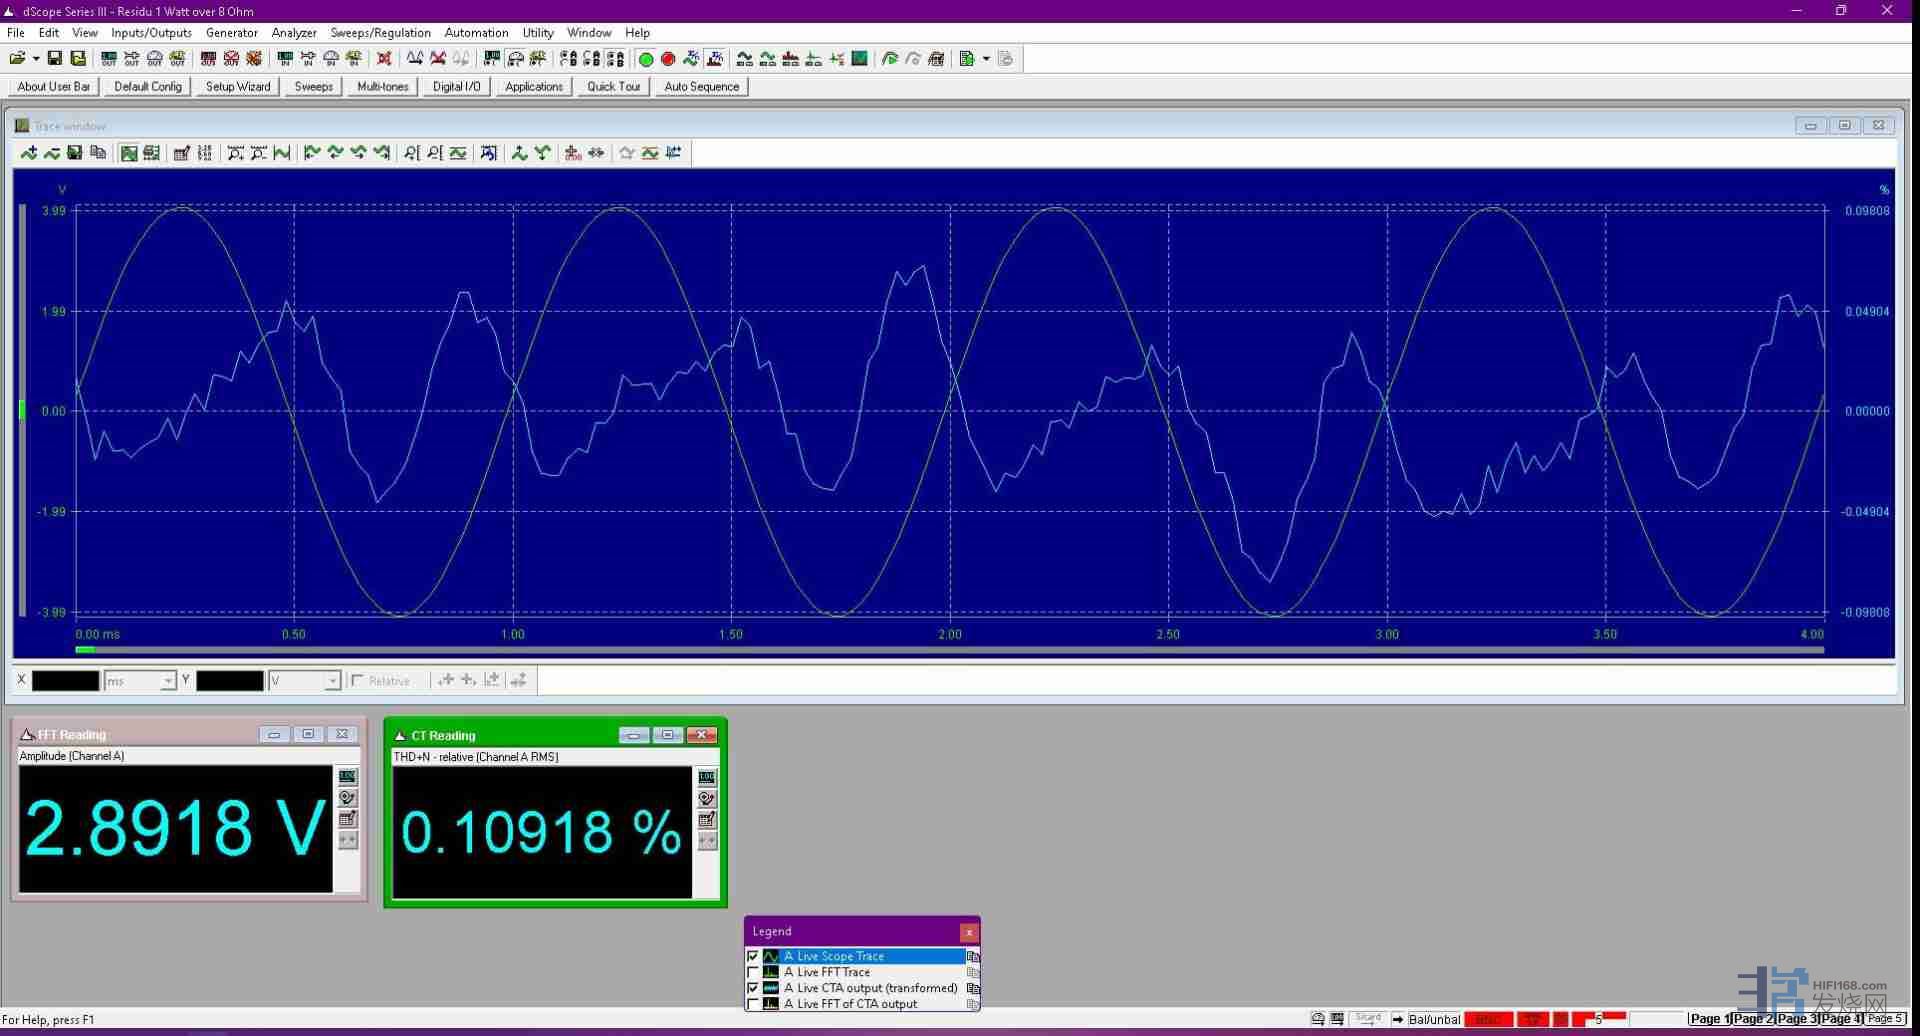This screenshot has height=1036, width=1920.
Task: Click the green circle start button in toolbar
Action: 646,59
